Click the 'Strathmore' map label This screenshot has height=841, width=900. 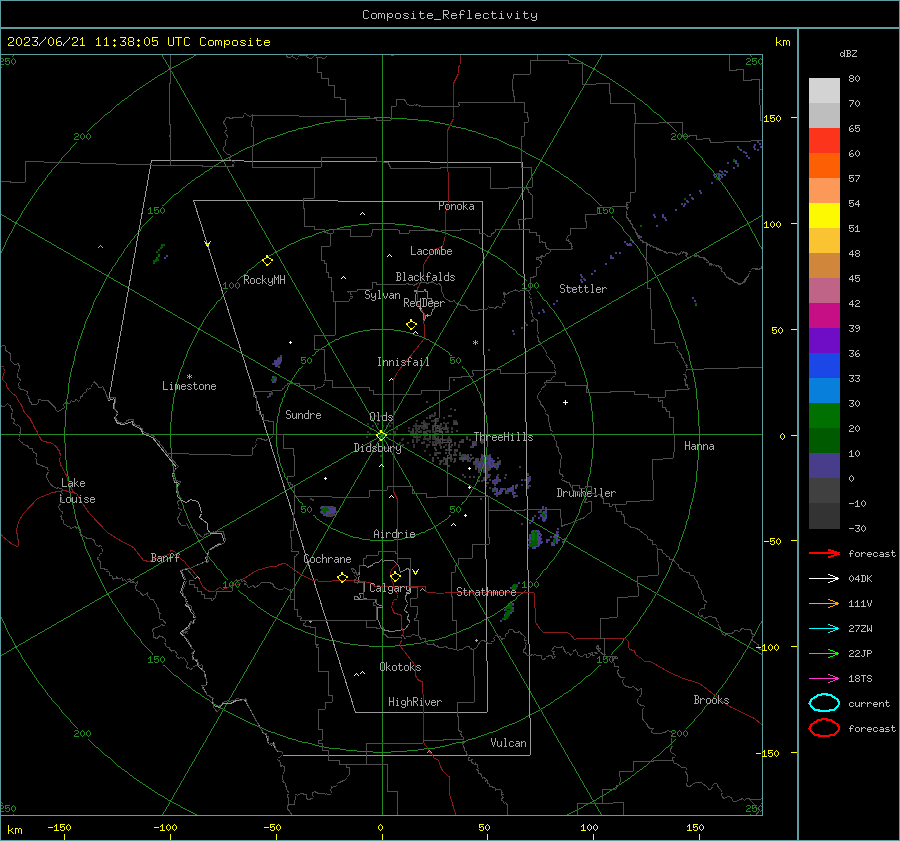(x=486, y=592)
